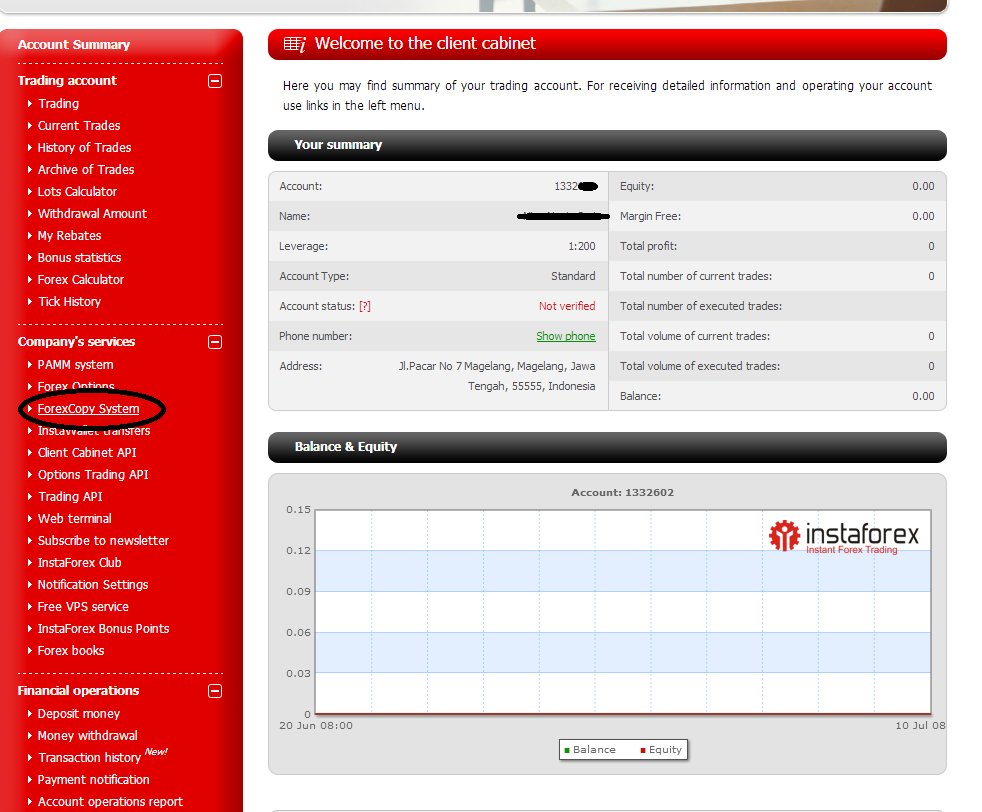Click the client cabinet header info icon
The height and width of the screenshot is (812, 982).
295,44
